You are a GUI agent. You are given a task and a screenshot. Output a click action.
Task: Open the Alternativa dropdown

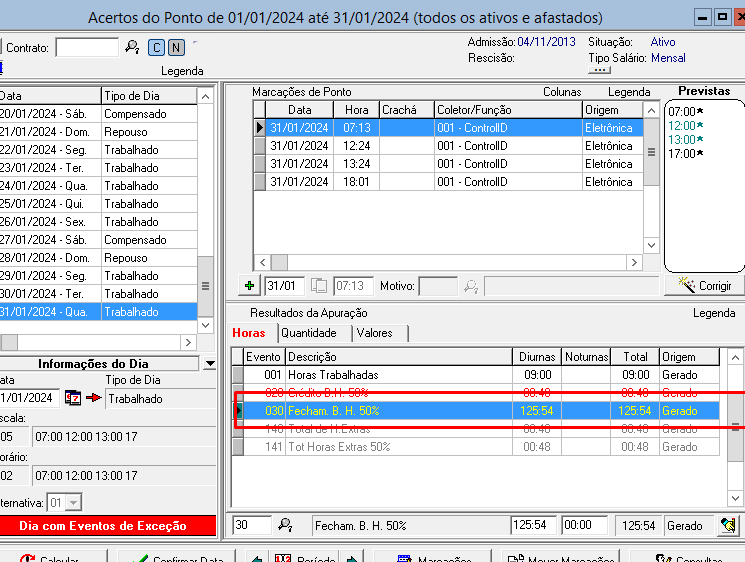74,503
